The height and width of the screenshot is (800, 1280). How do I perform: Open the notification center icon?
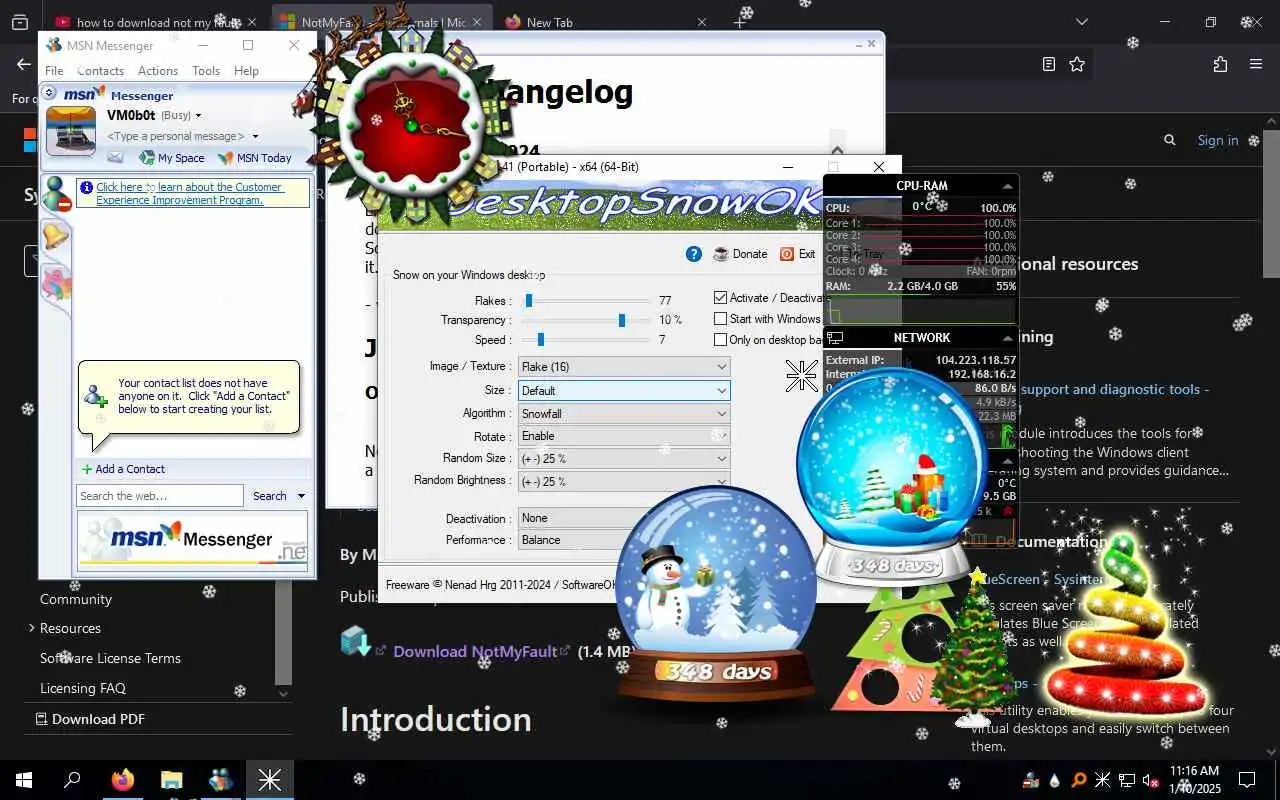pyautogui.click(x=1247, y=780)
